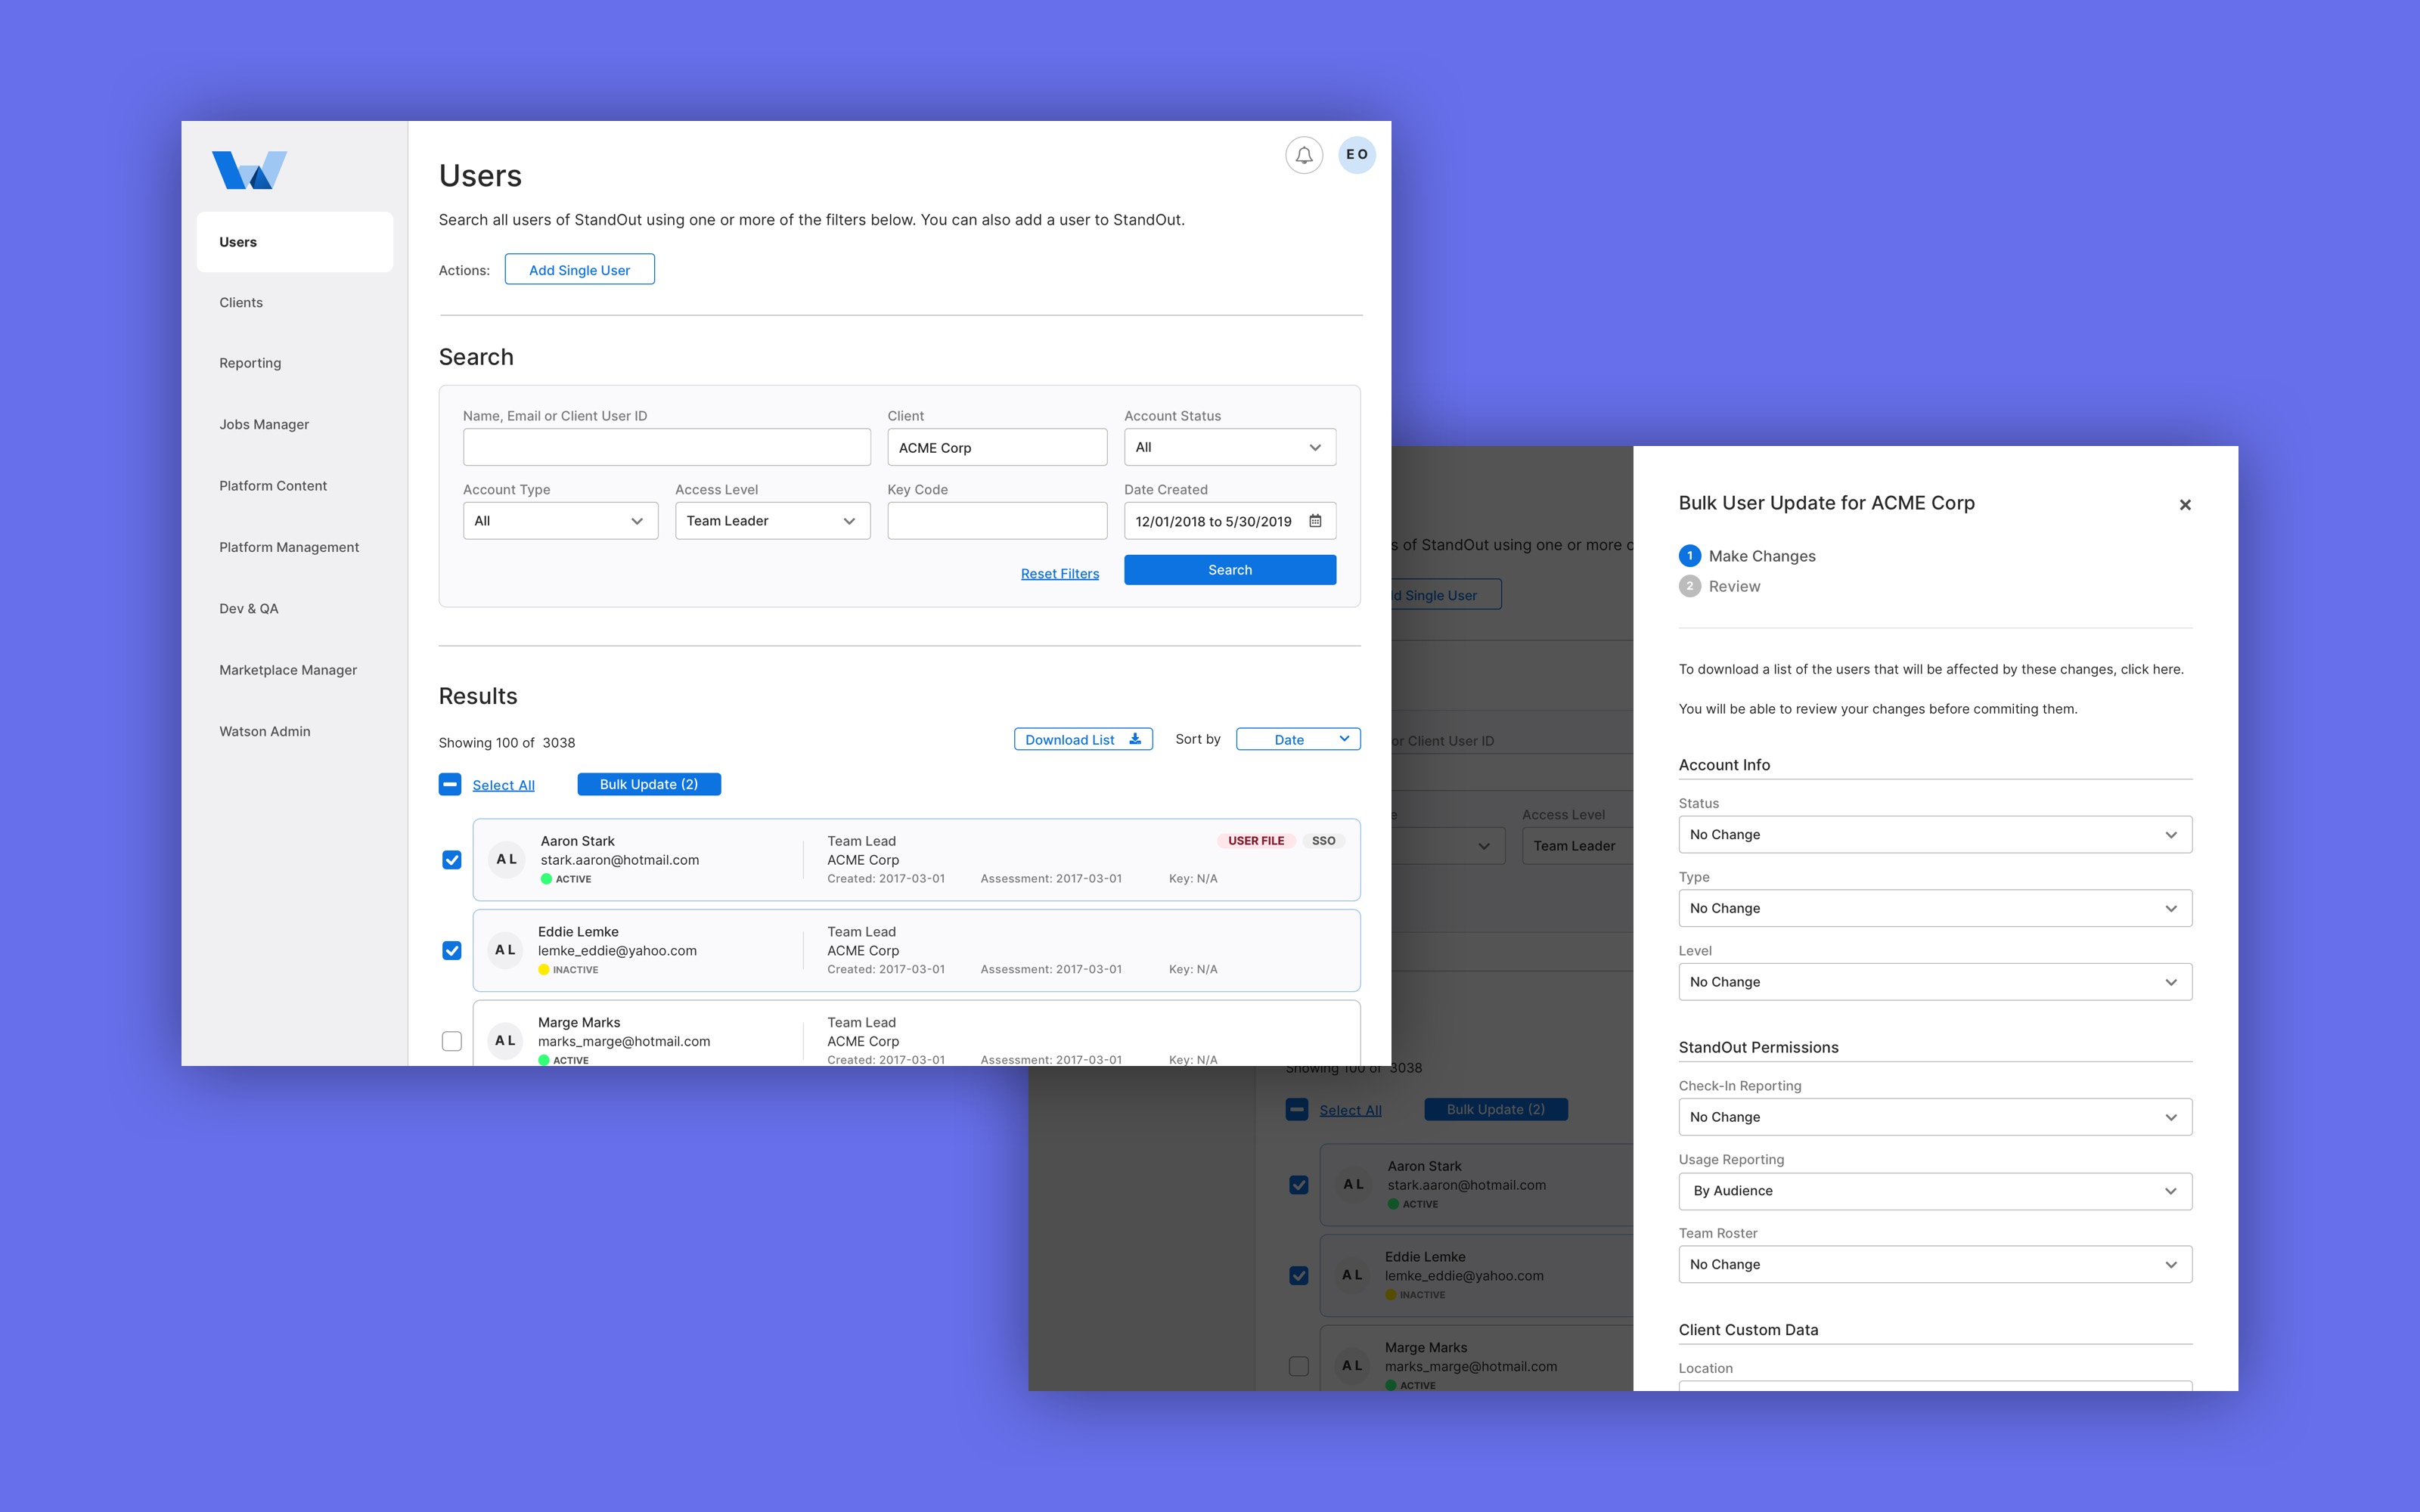Click Marge Marks' AL avatar in Users window

coord(506,1041)
